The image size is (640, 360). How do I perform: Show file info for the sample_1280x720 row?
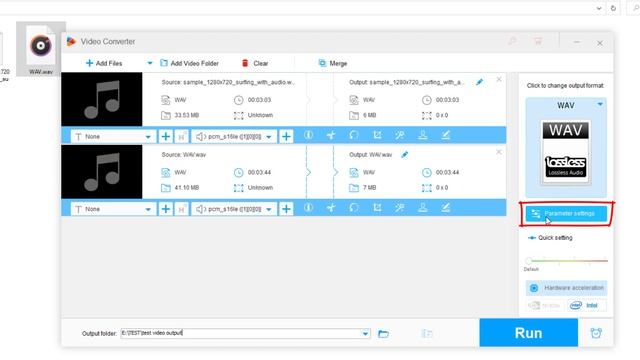[x=309, y=135]
